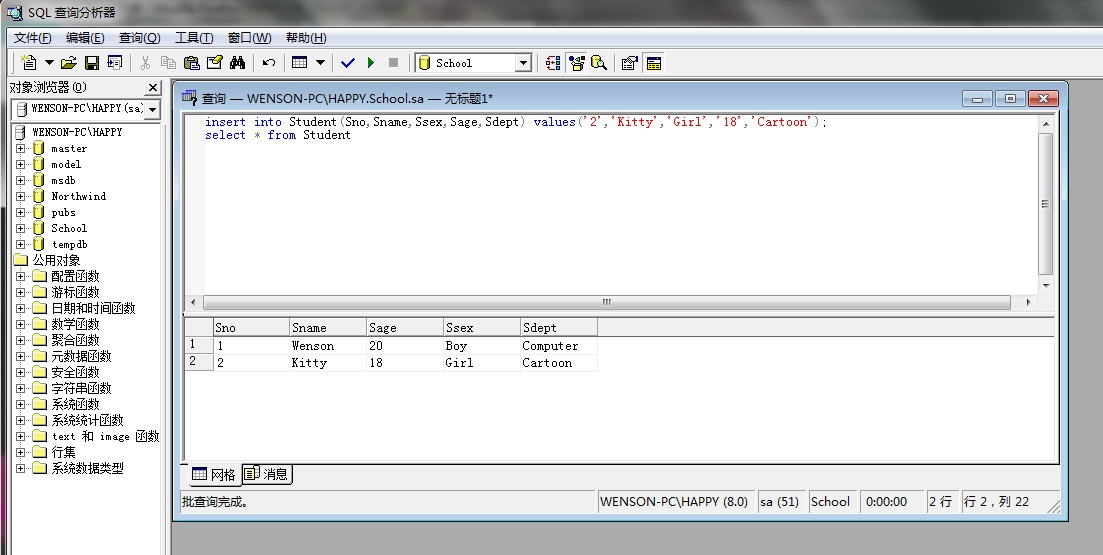
Task: Select the 公用对象 folder
Action: [x=56, y=260]
